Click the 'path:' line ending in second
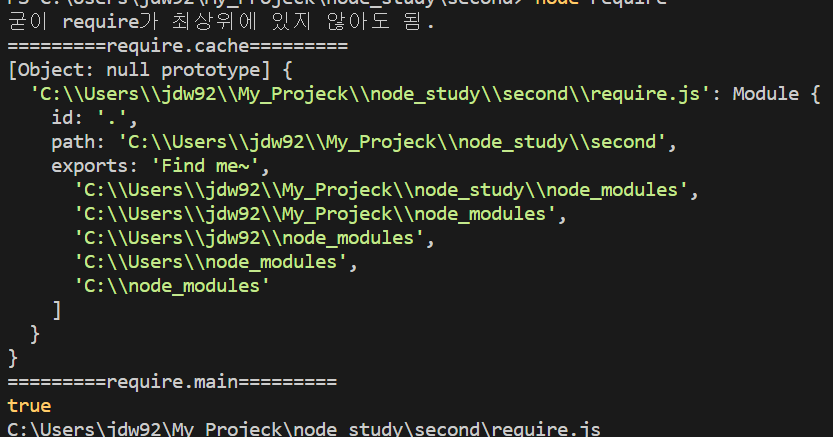 click(364, 142)
